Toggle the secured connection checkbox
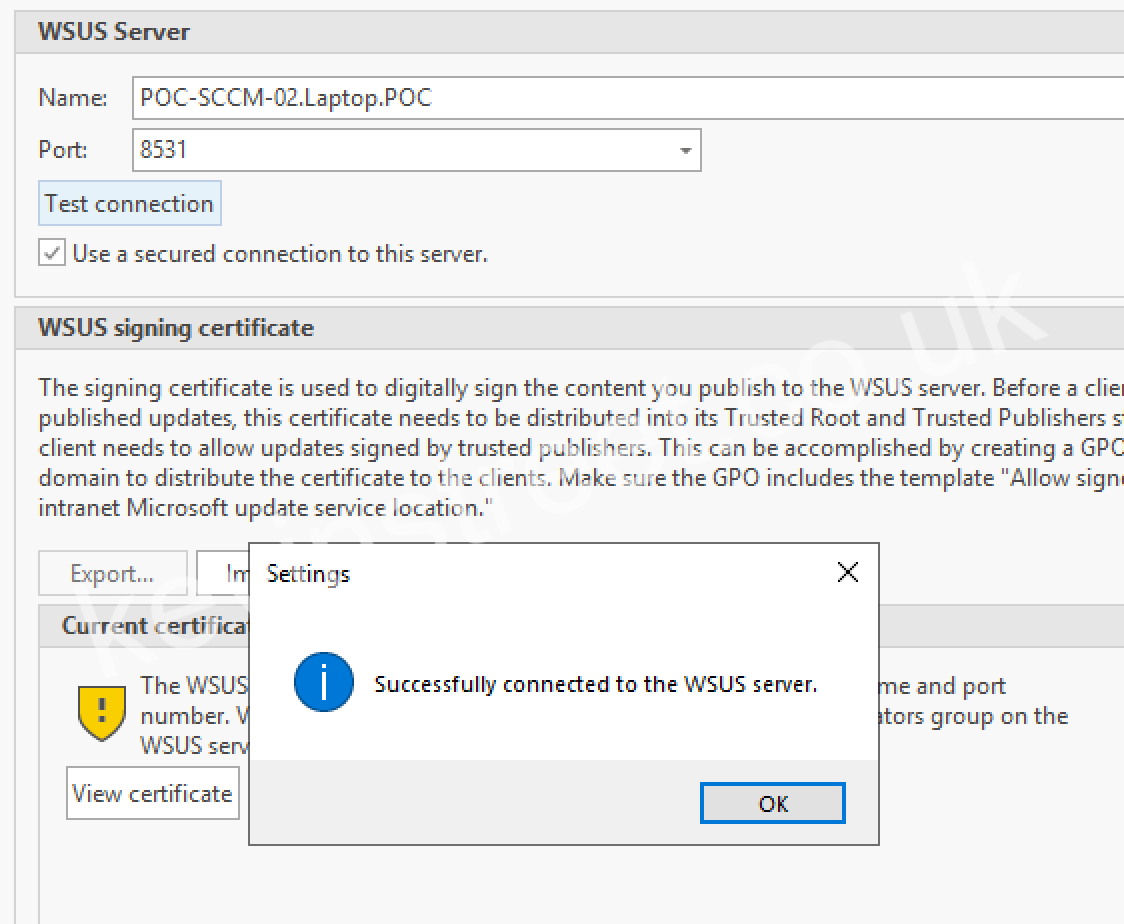The image size is (1124, 924). [x=52, y=253]
